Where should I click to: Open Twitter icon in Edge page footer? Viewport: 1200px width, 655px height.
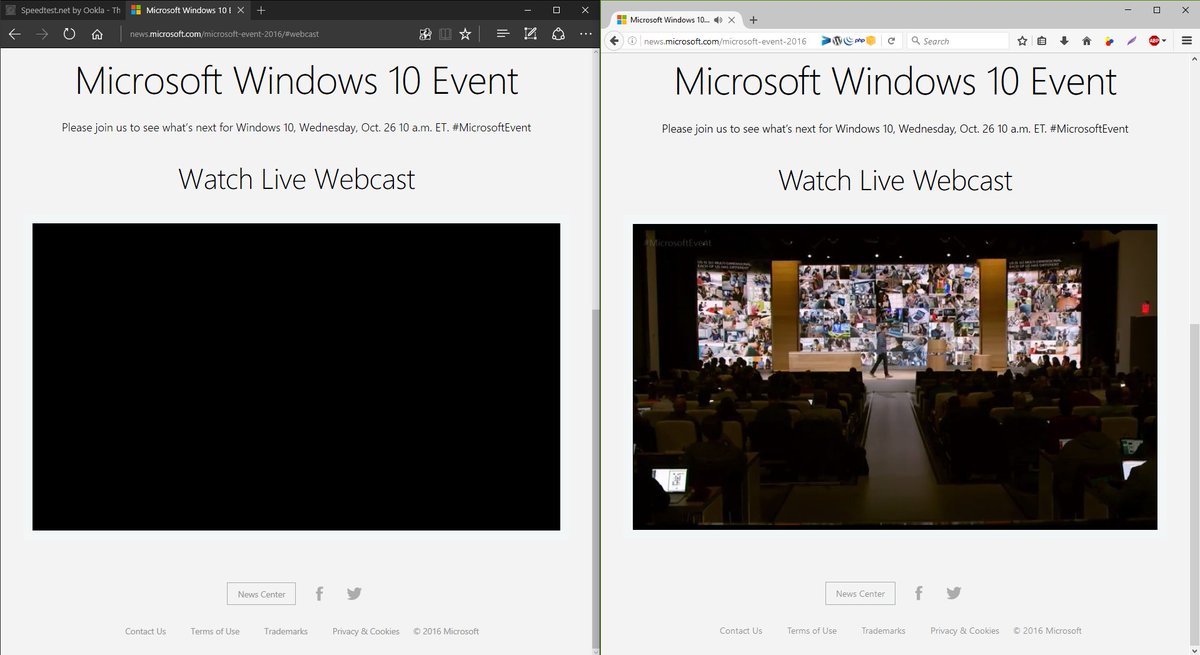tap(354, 594)
